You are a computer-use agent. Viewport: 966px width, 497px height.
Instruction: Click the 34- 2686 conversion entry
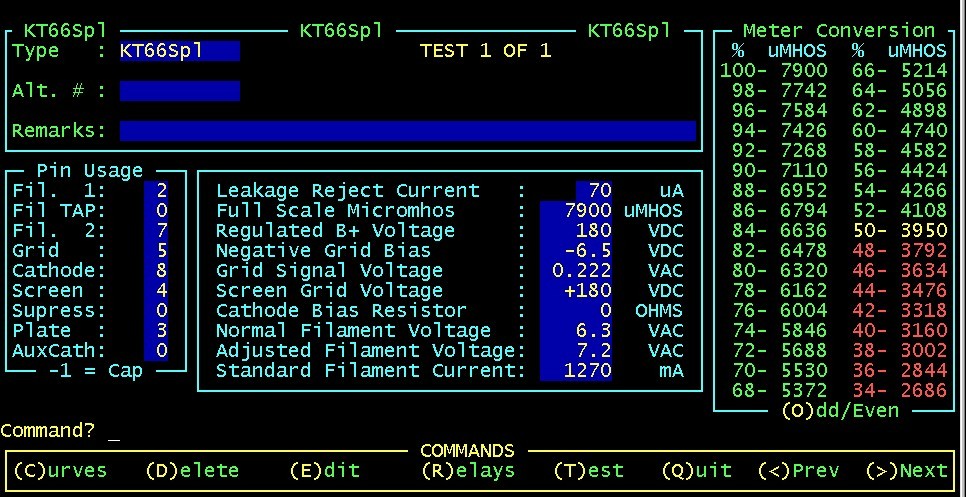click(900, 390)
